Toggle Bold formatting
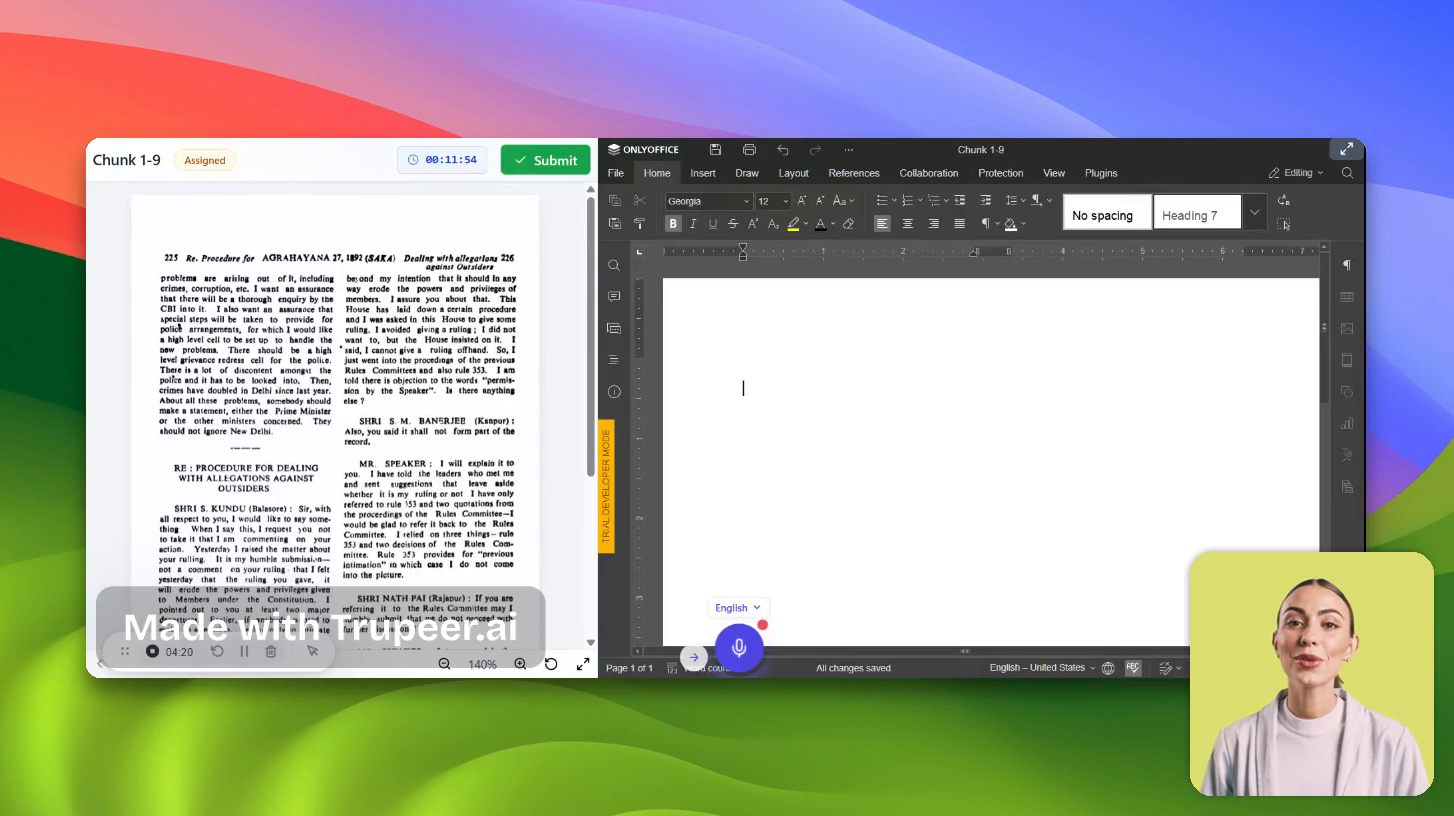The width and height of the screenshot is (1454, 816). pyautogui.click(x=673, y=224)
